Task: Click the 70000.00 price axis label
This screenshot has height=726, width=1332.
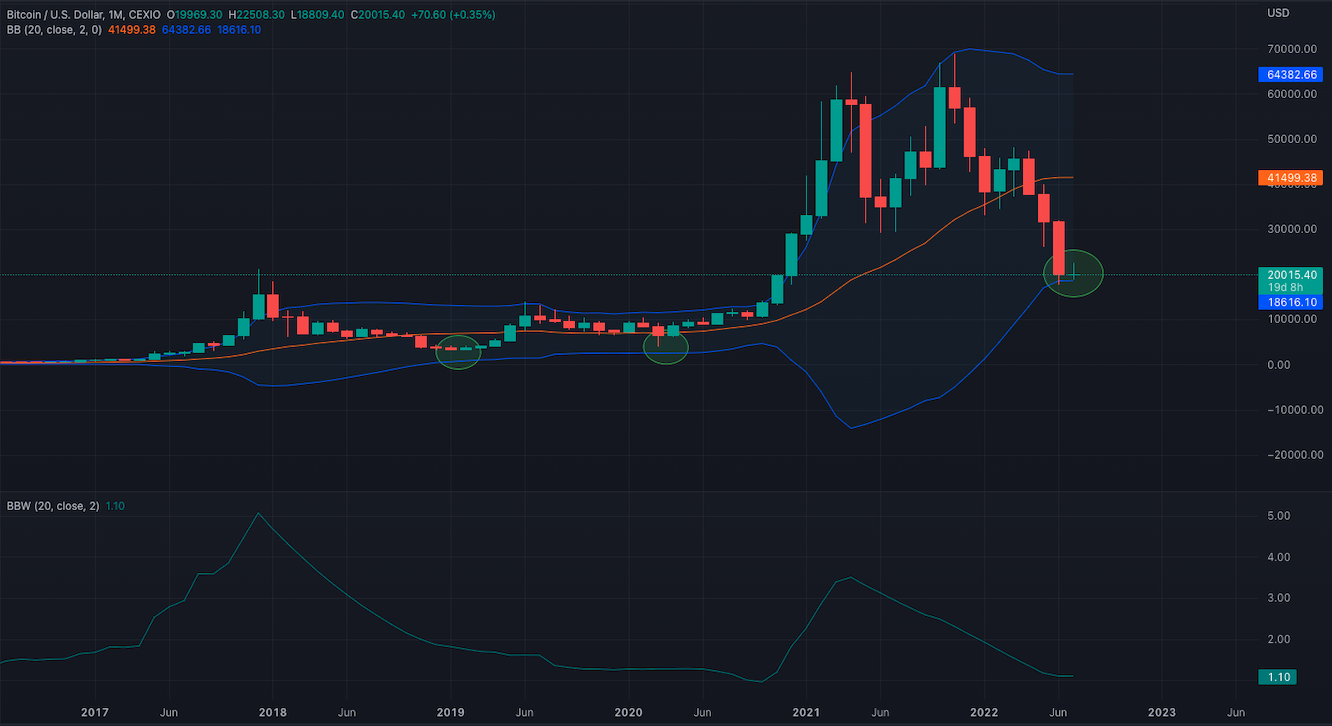Action: 1291,49
